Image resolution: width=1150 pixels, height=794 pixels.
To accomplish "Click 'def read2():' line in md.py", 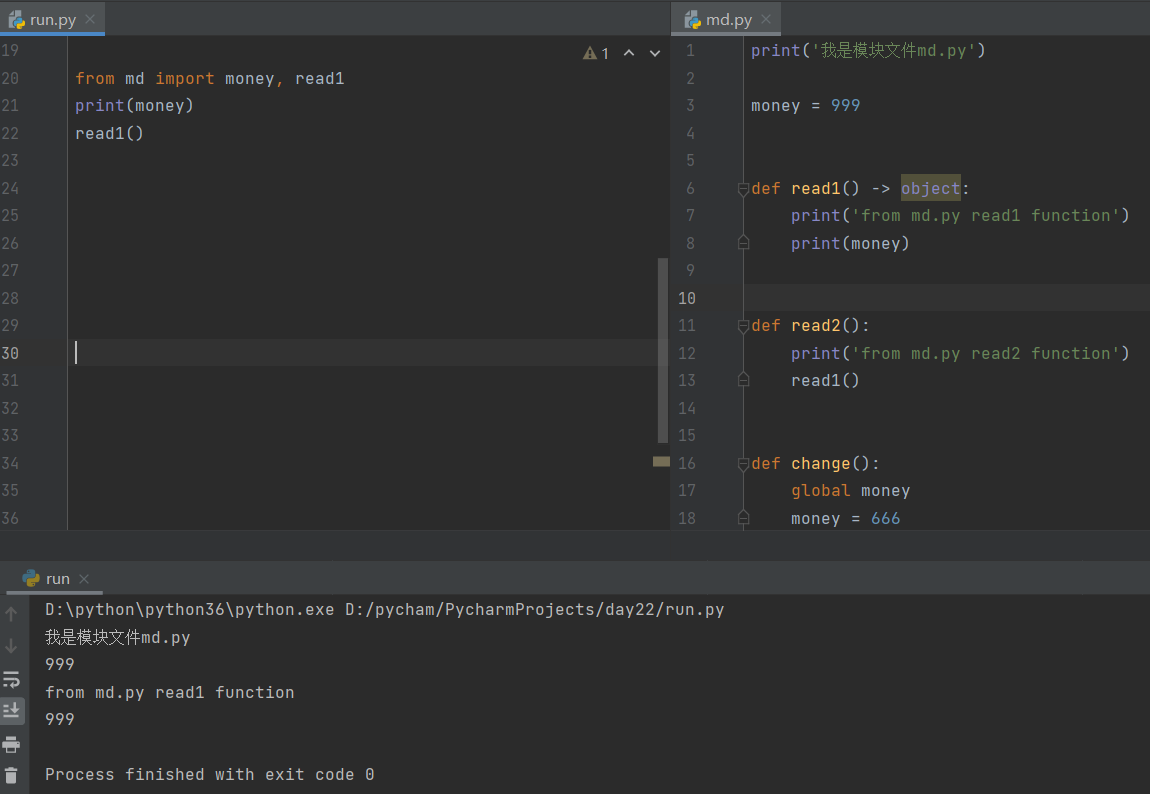I will click(810, 326).
